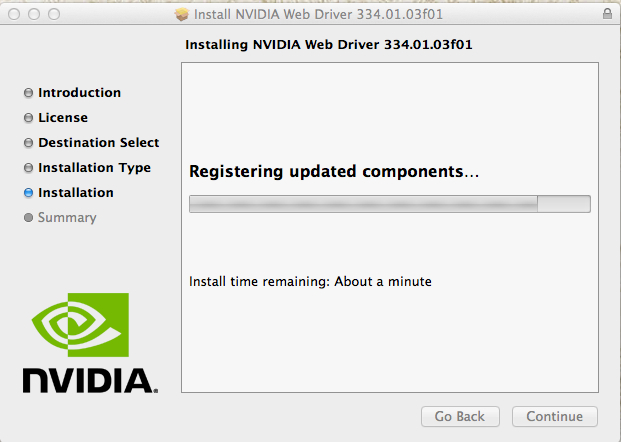The width and height of the screenshot is (621, 442).
Task: Click the Registering updated components status text
Action: click(334, 171)
